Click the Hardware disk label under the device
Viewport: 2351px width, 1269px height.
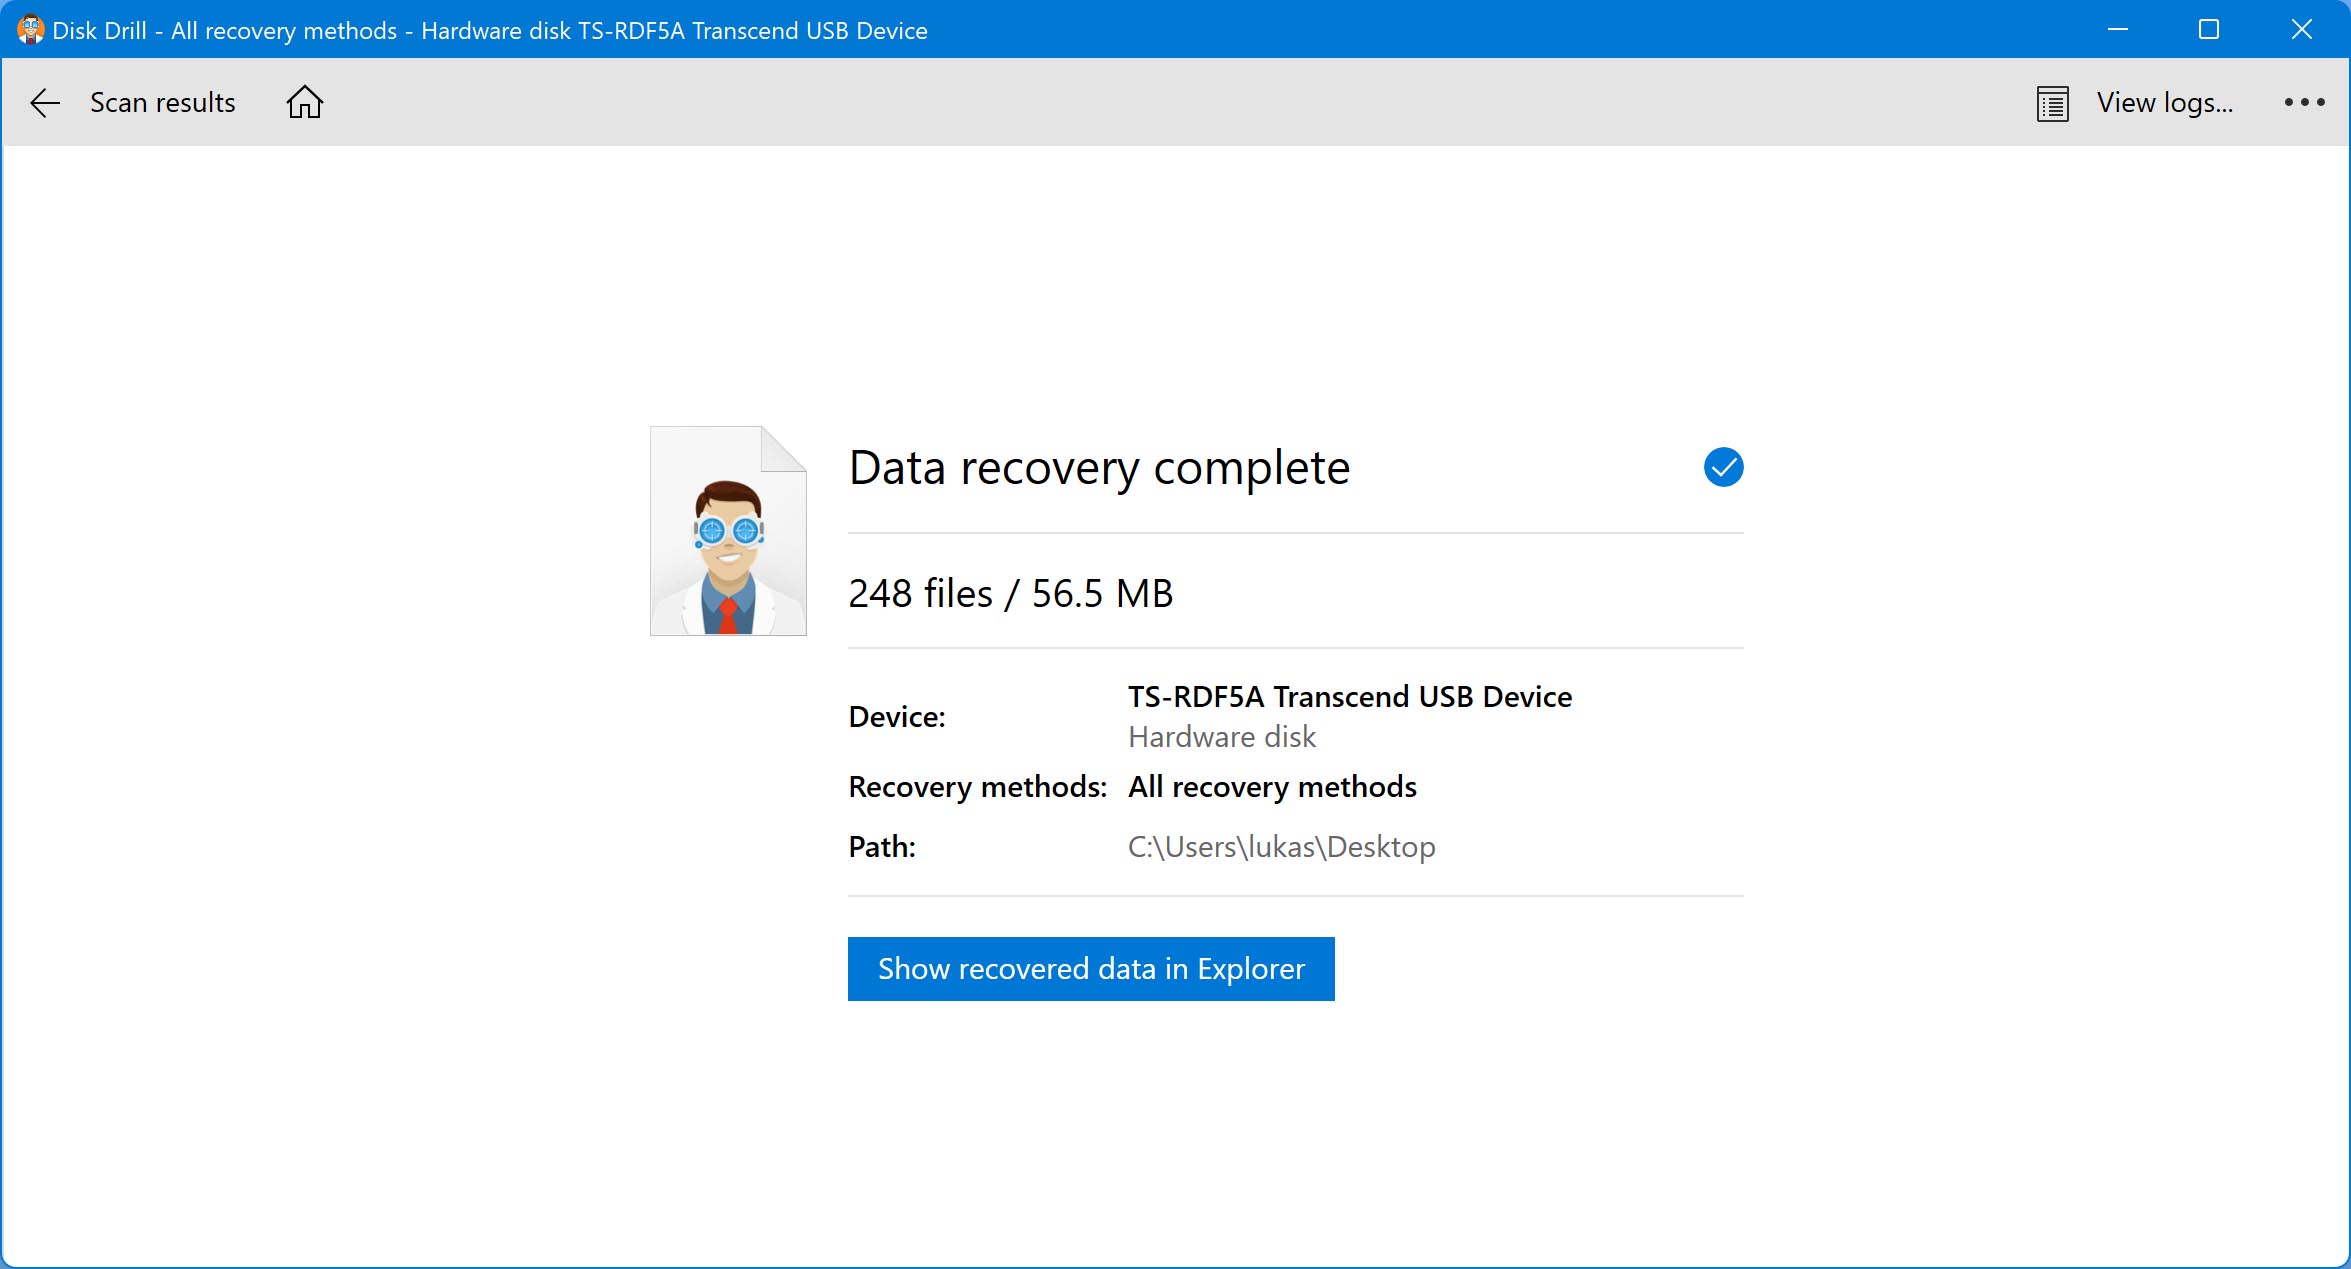(x=1221, y=736)
